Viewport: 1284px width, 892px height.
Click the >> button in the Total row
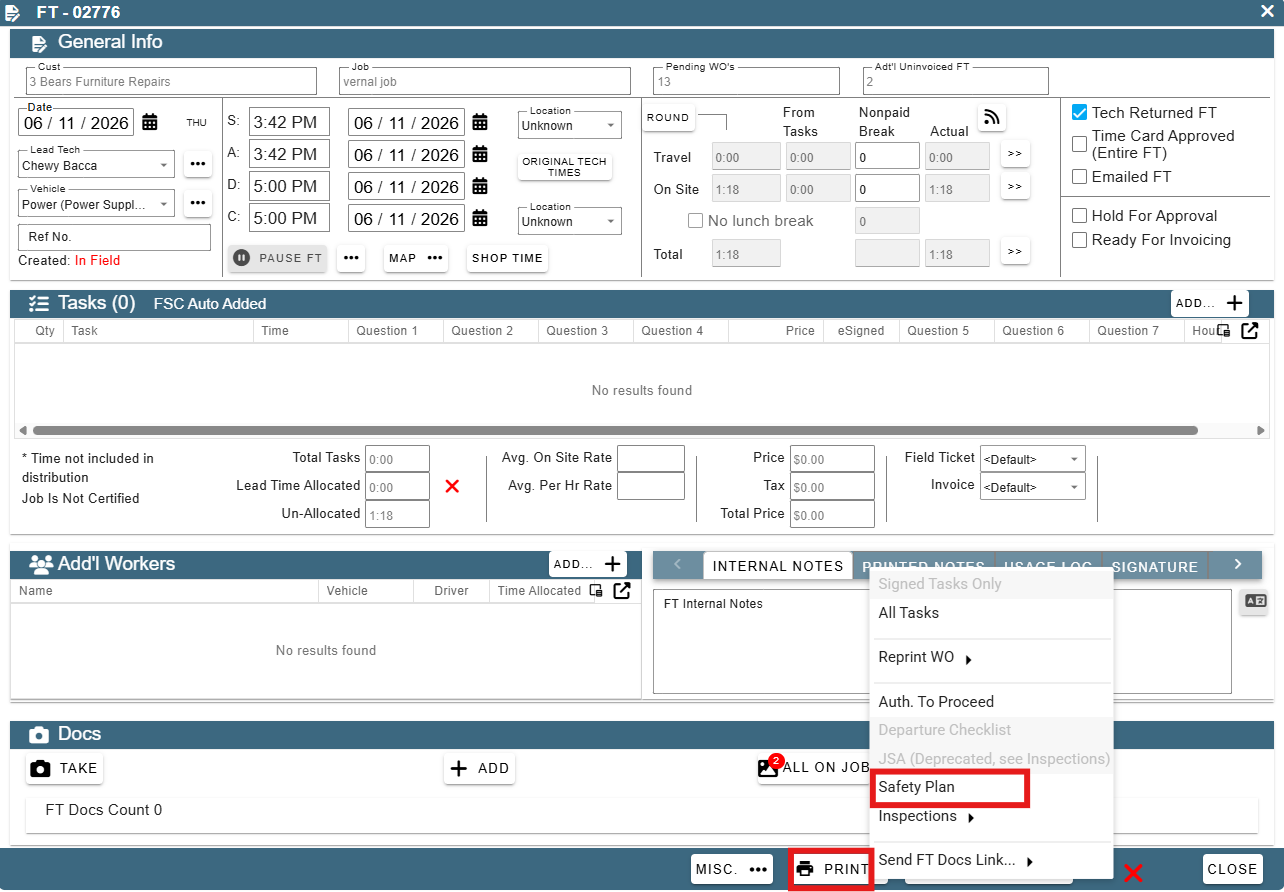coord(1015,252)
